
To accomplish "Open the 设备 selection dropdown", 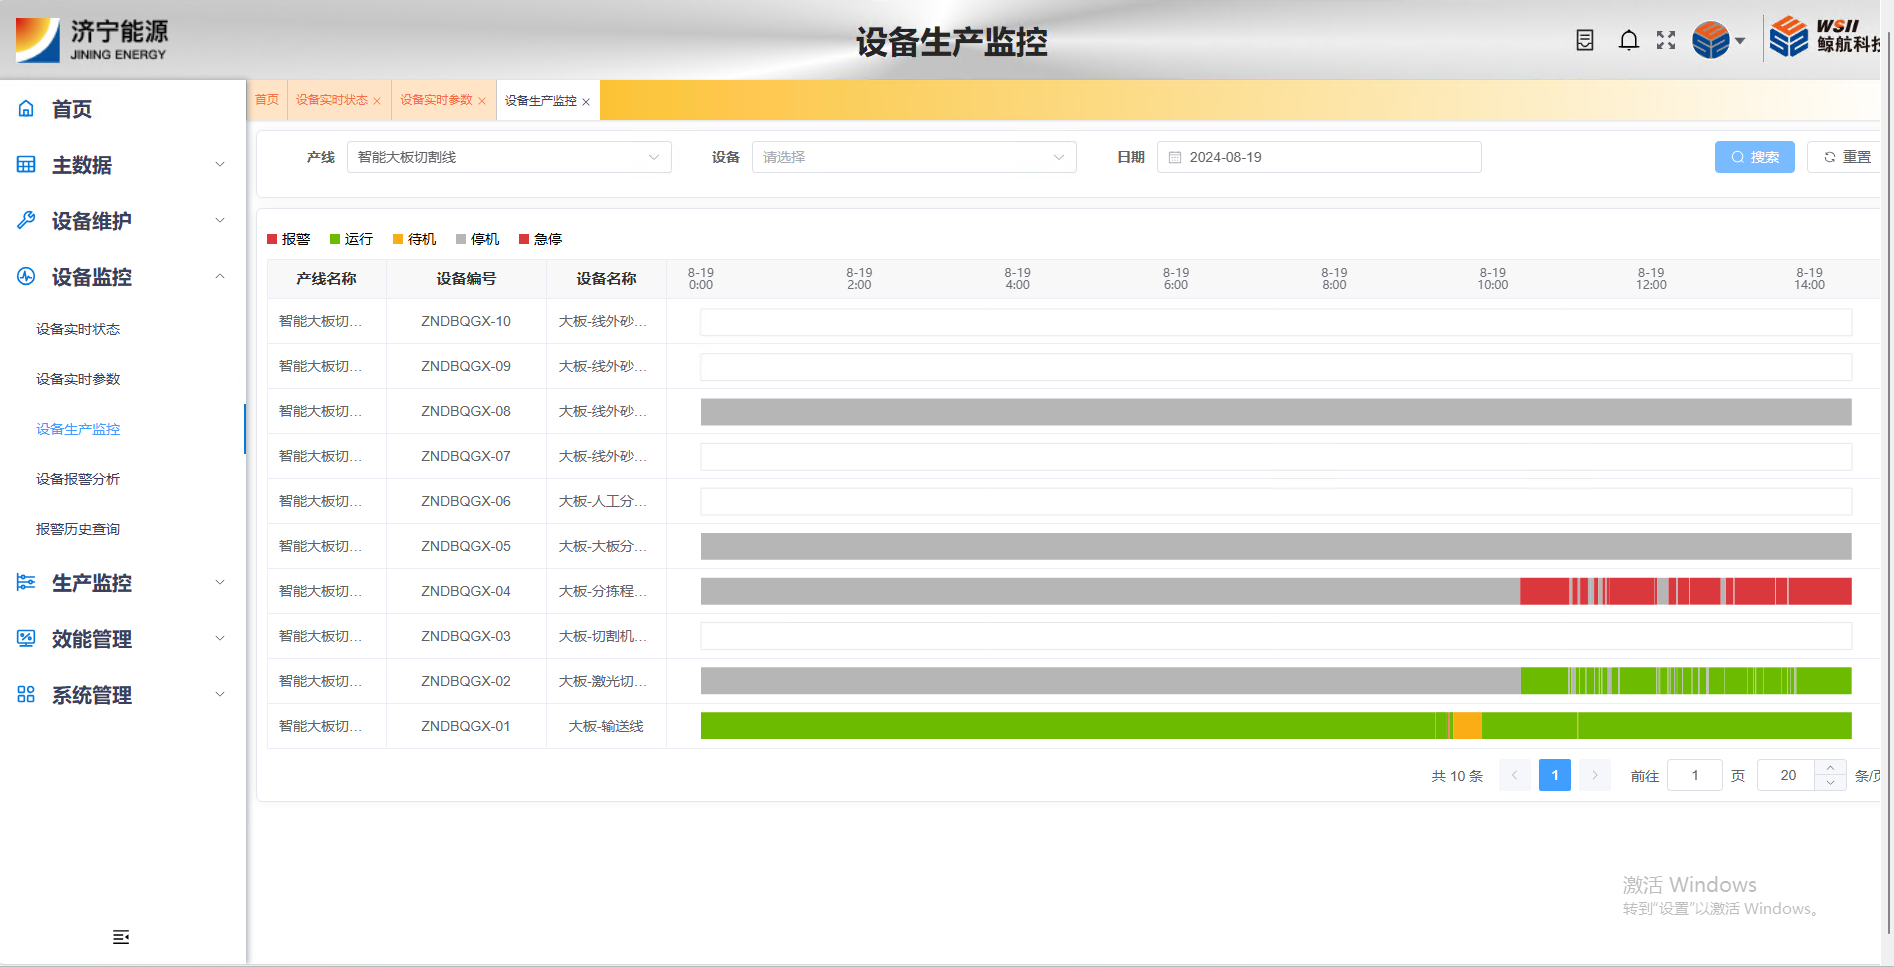I will click(x=914, y=157).
